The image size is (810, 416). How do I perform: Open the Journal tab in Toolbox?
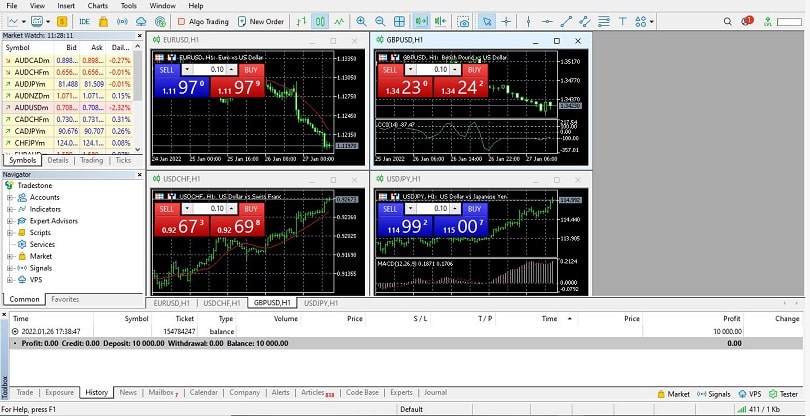(x=435, y=392)
